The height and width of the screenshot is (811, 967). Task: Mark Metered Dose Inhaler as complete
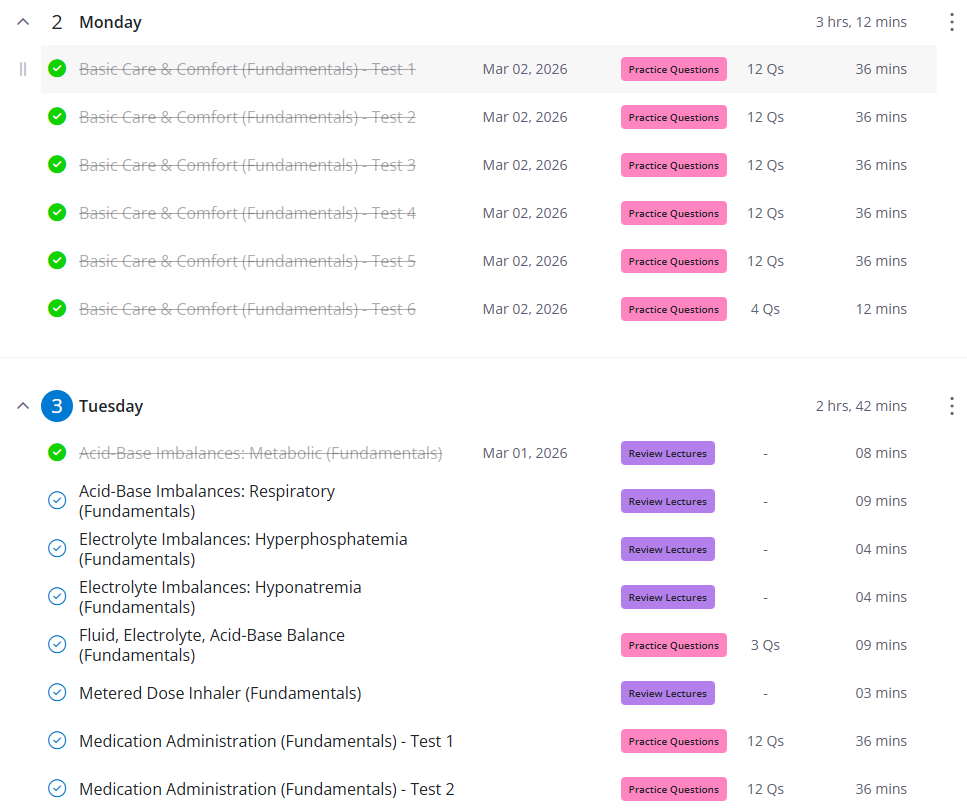pyautogui.click(x=57, y=693)
